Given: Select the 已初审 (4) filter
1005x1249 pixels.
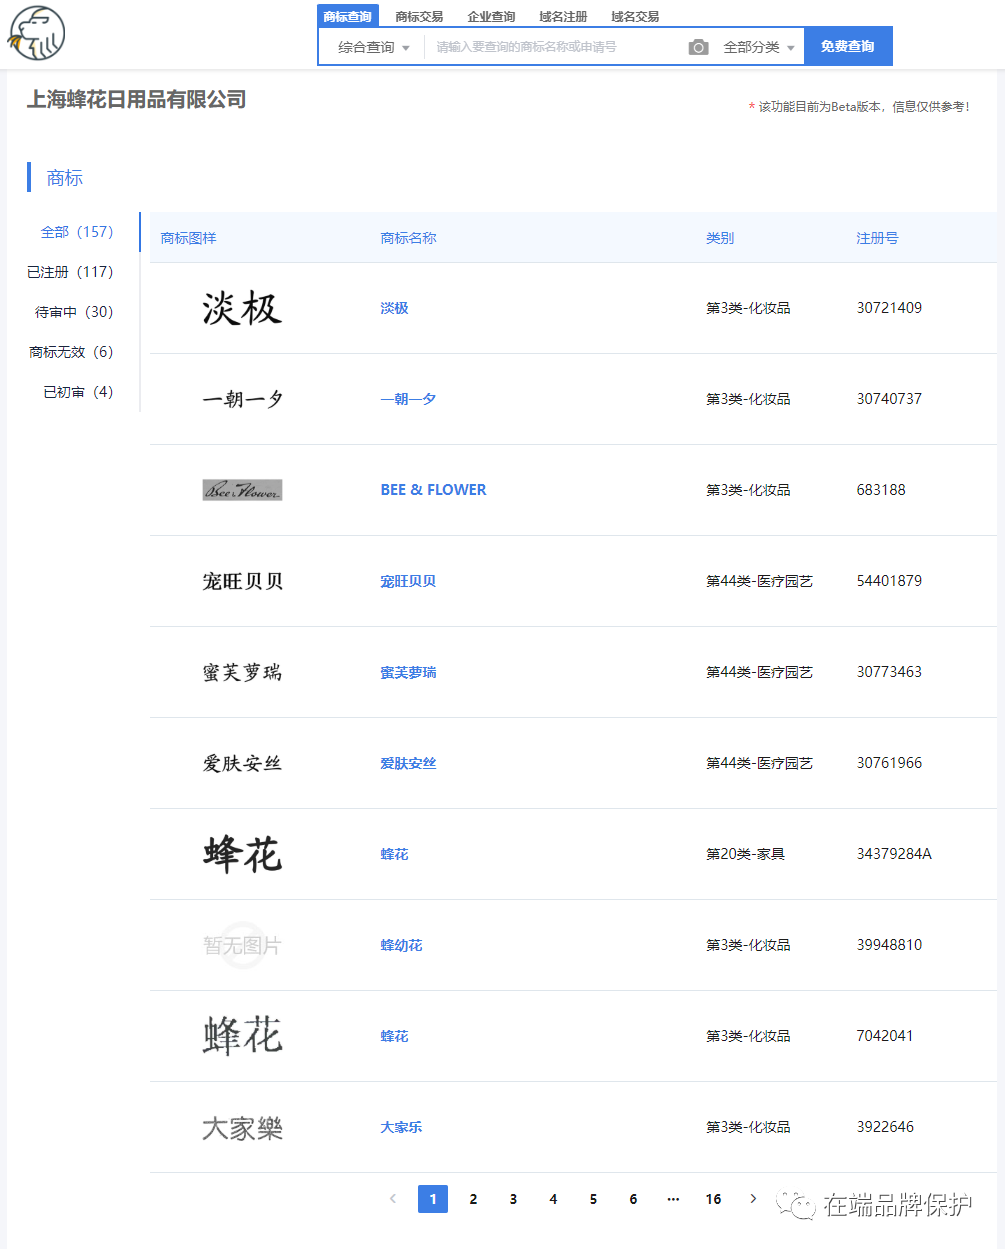Looking at the screenshot, I should click(78, 392).
